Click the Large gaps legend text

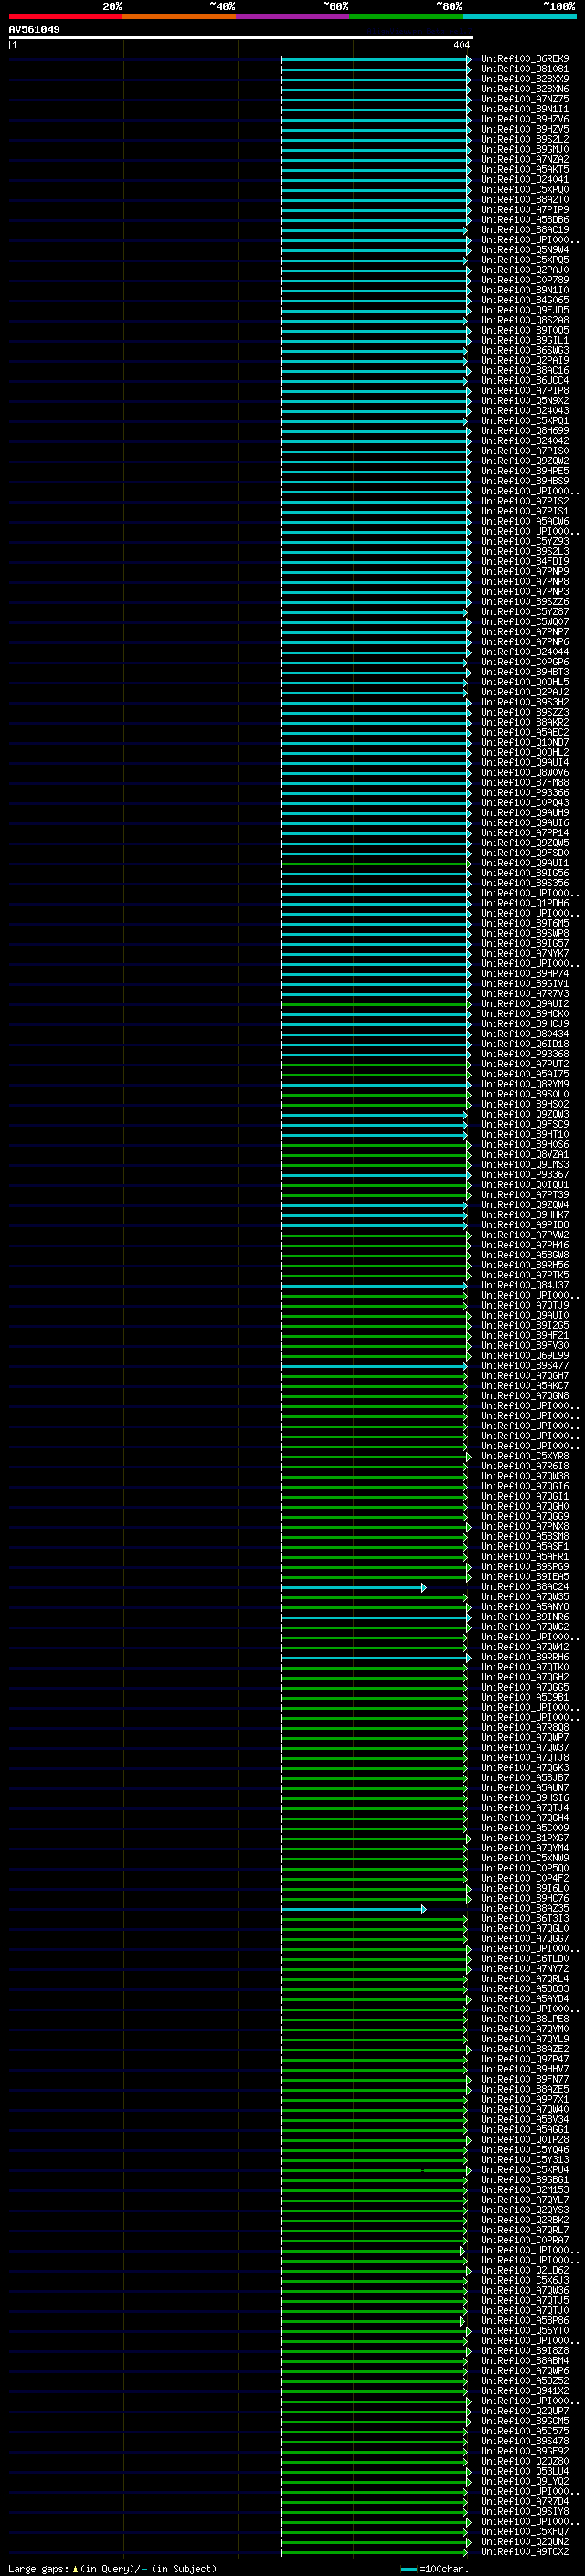pos(112,2569)
